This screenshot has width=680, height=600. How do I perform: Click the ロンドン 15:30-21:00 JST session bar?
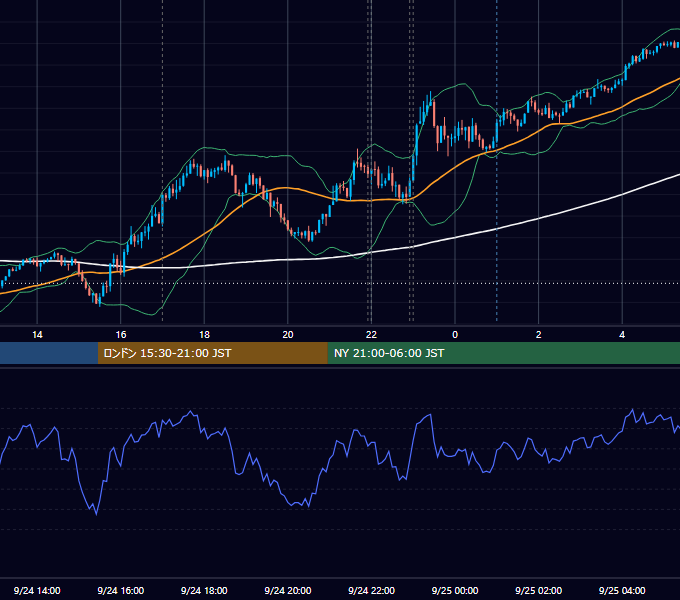212,353
